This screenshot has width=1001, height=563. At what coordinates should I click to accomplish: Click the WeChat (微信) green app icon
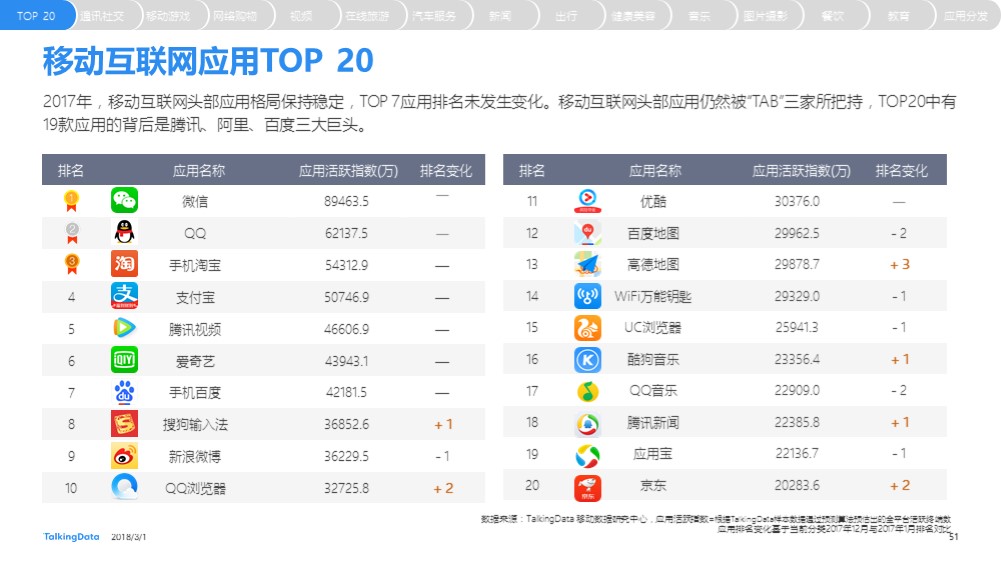124,200
